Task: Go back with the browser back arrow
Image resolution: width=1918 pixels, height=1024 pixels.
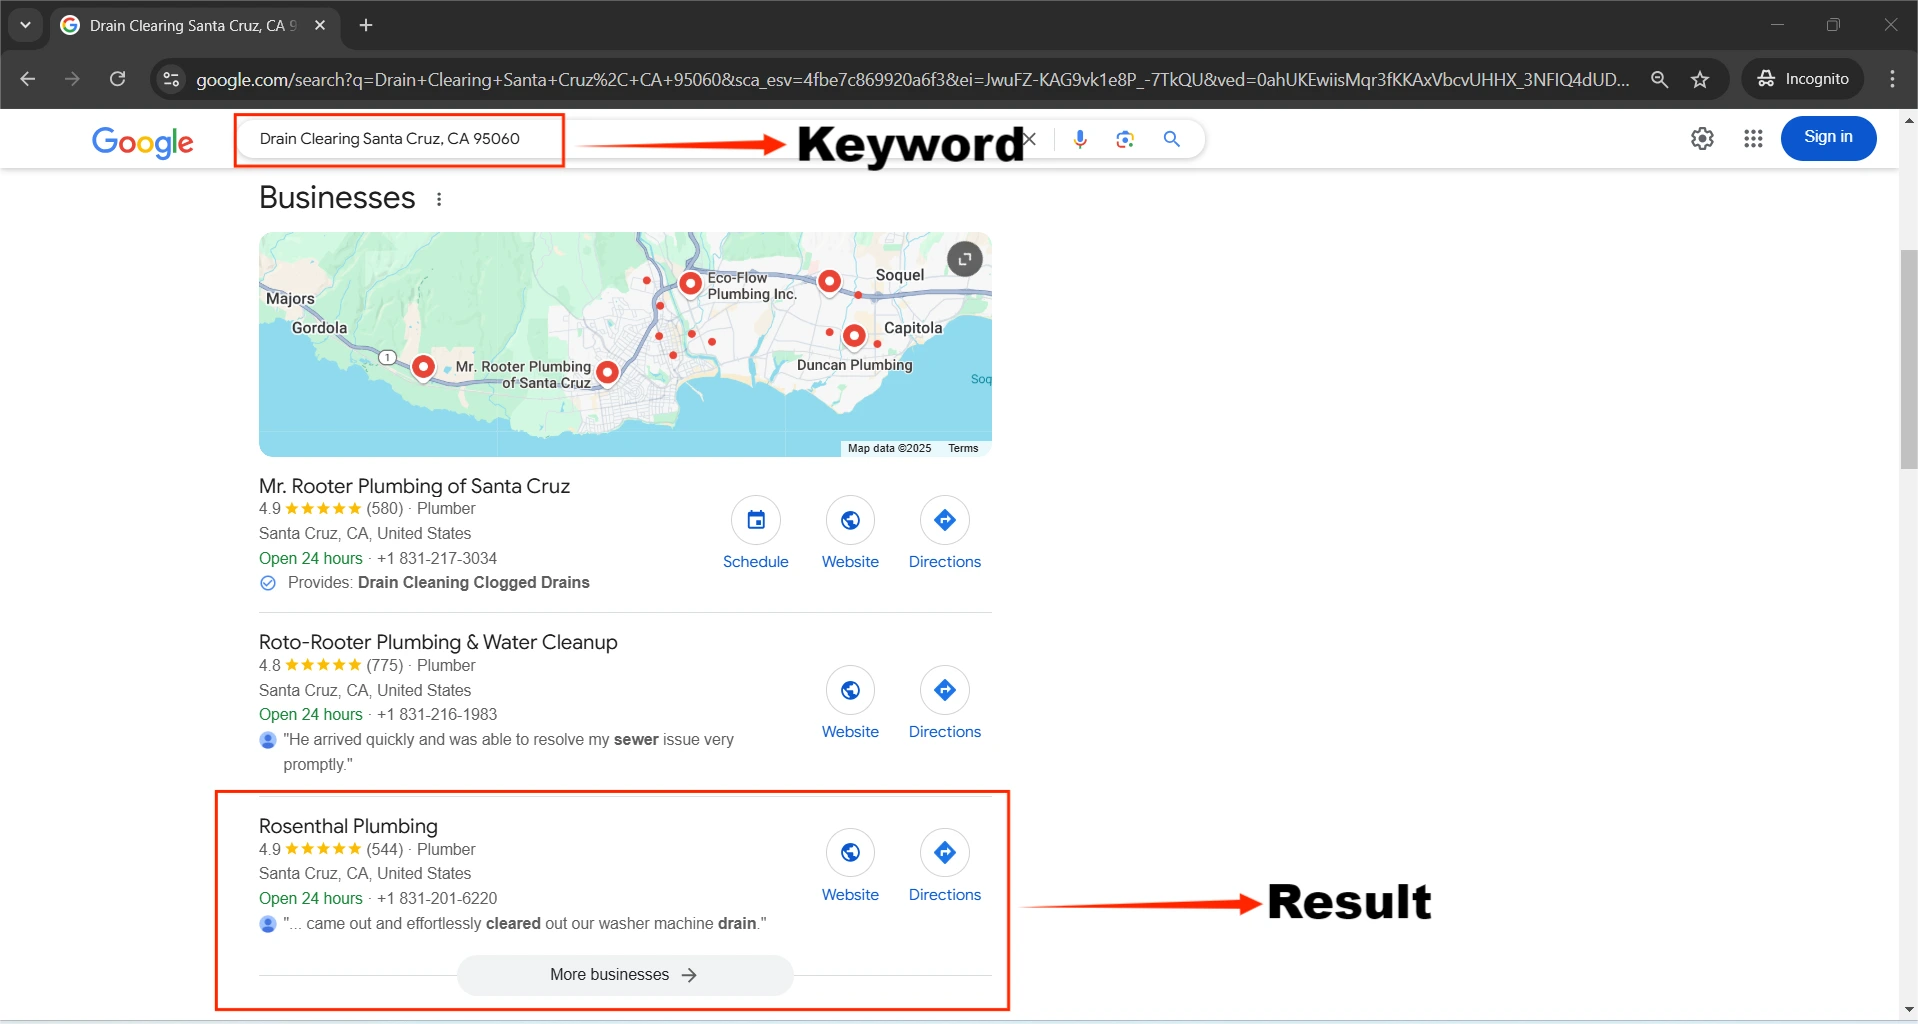Action: pyautogui.click(x=27, y=79)
